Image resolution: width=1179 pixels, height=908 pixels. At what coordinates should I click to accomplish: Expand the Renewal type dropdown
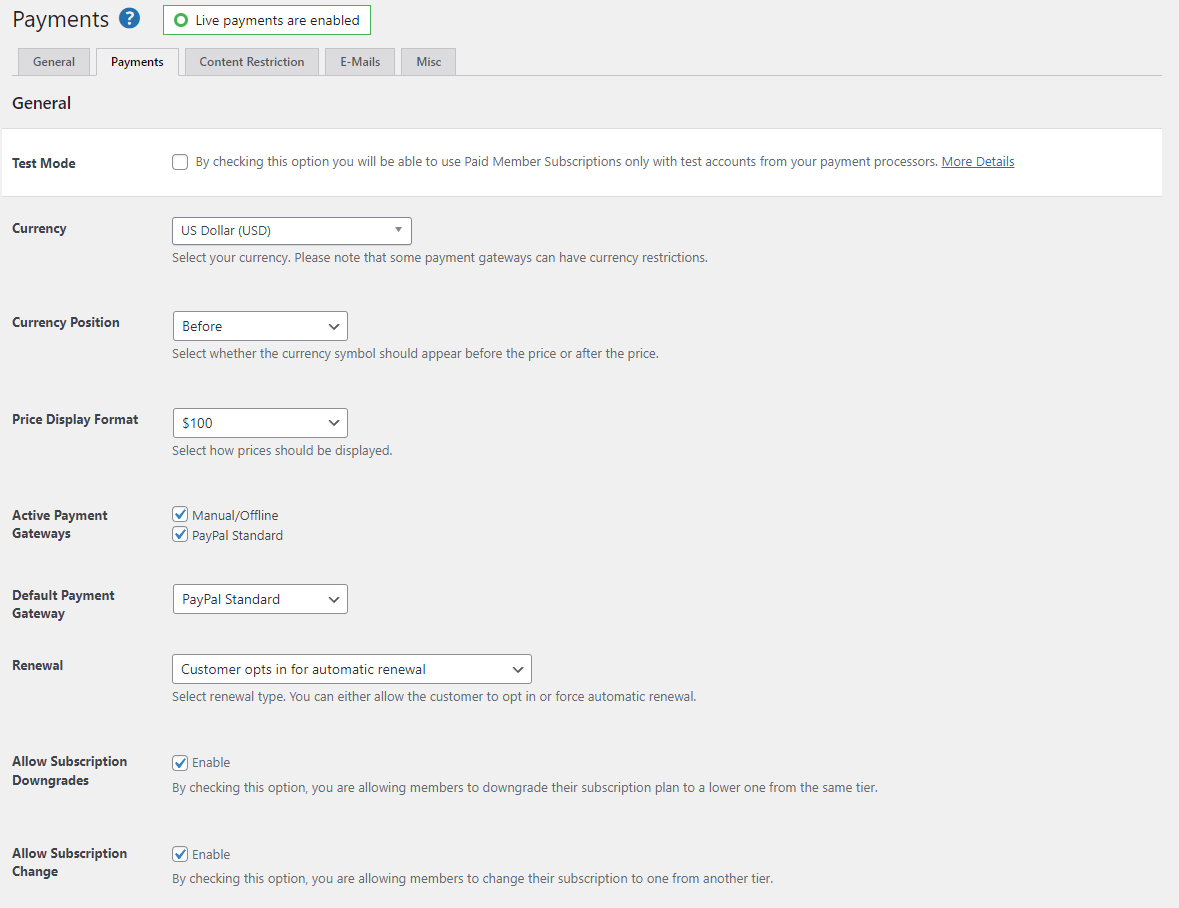coord(352,669)
